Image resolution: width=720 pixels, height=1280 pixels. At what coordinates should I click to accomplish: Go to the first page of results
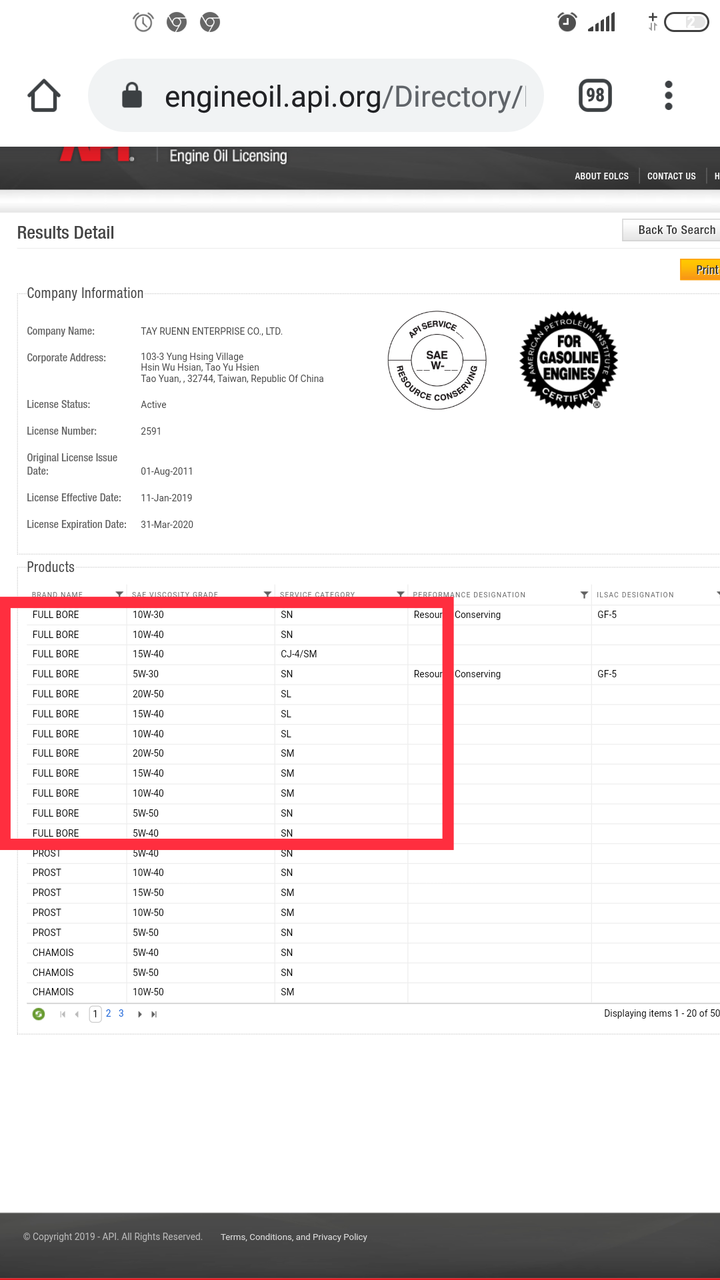click(x=63, y=1014)
